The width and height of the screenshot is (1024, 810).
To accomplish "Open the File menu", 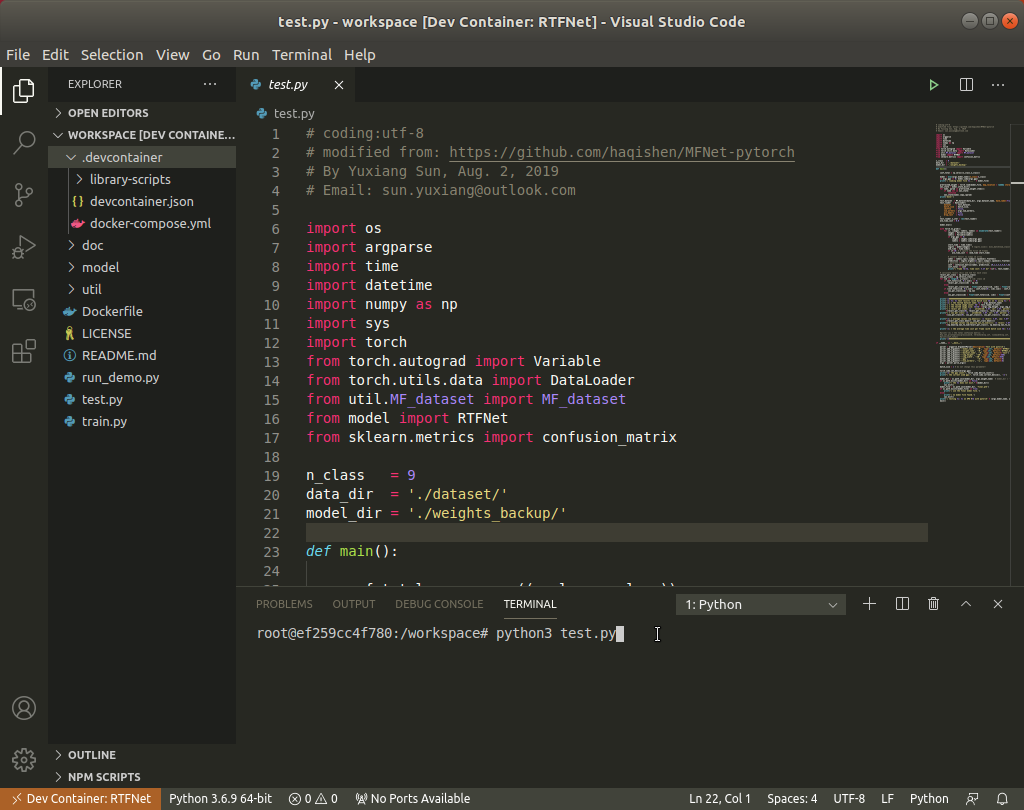I will click(x=18, y=55).
